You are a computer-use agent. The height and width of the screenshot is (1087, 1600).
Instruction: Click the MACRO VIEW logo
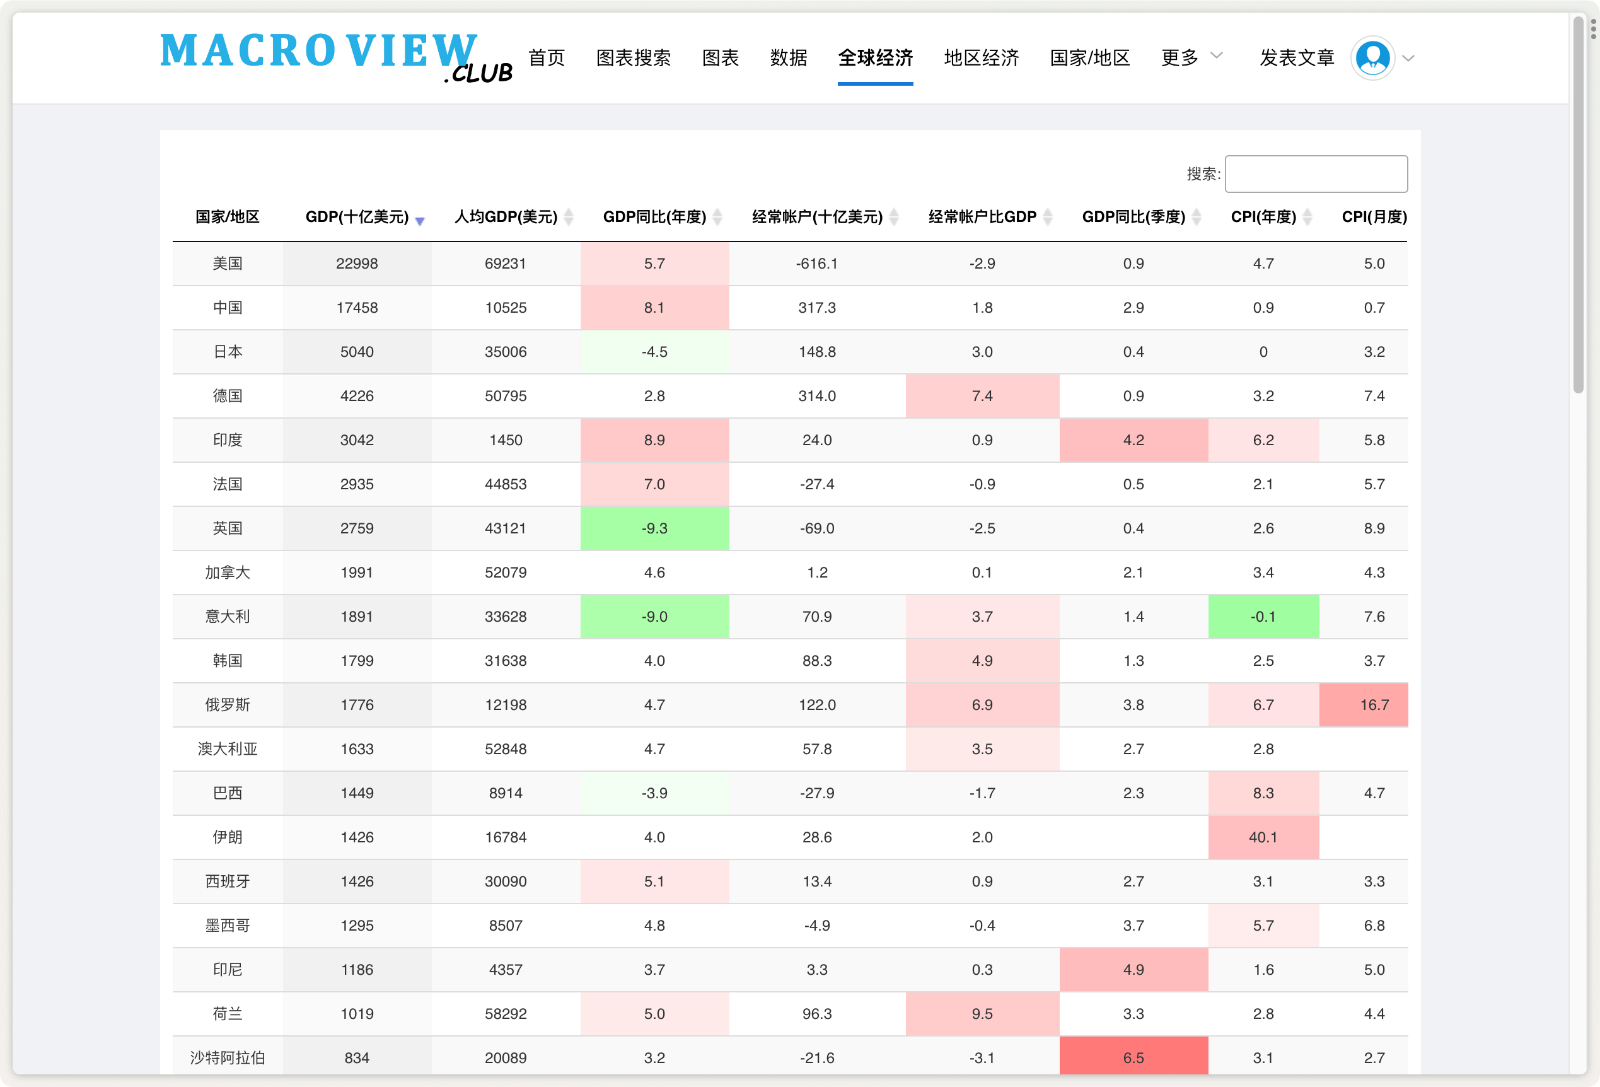tap(320, 48)
